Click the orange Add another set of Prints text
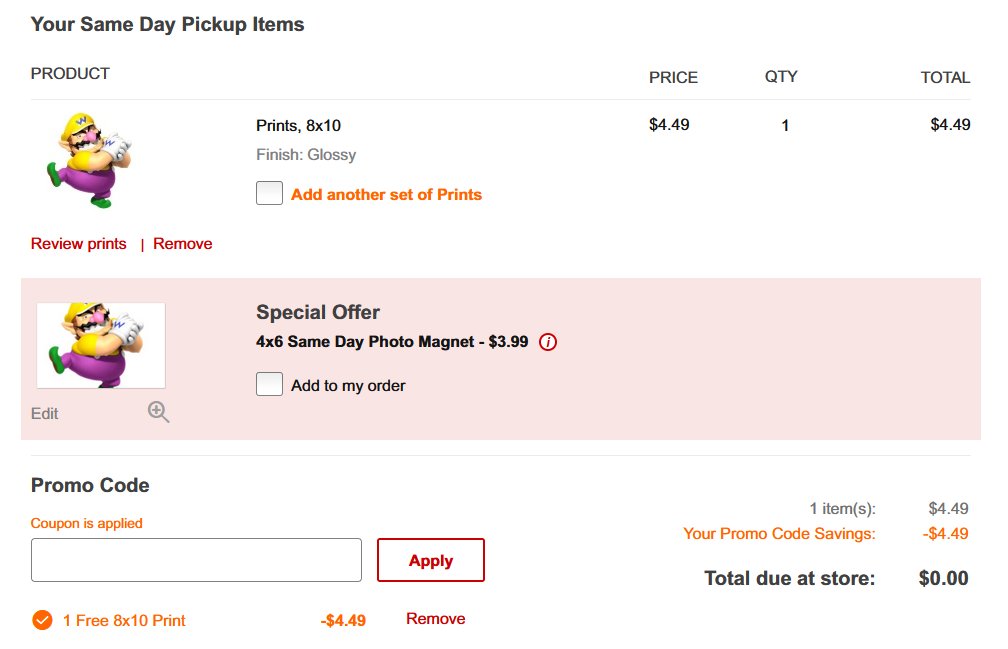The image size is (1008, 649). (x=386, y=195)
